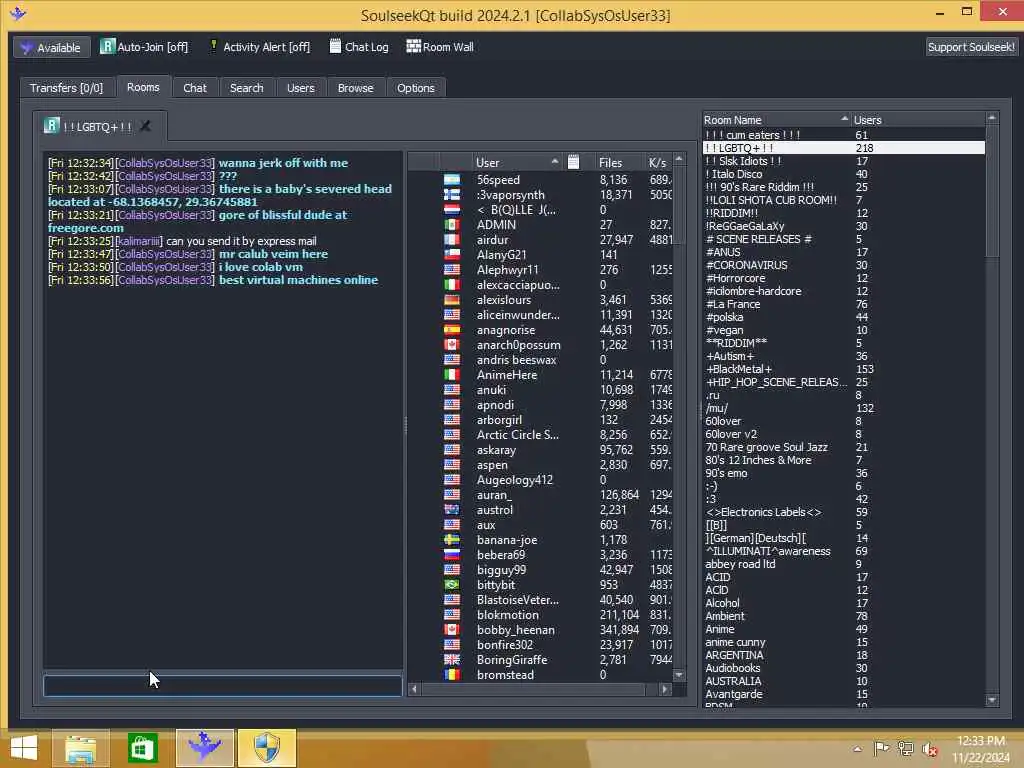
Task: Click the Soulseek bird taskbar icon
Action: click(x=204, y=748)
